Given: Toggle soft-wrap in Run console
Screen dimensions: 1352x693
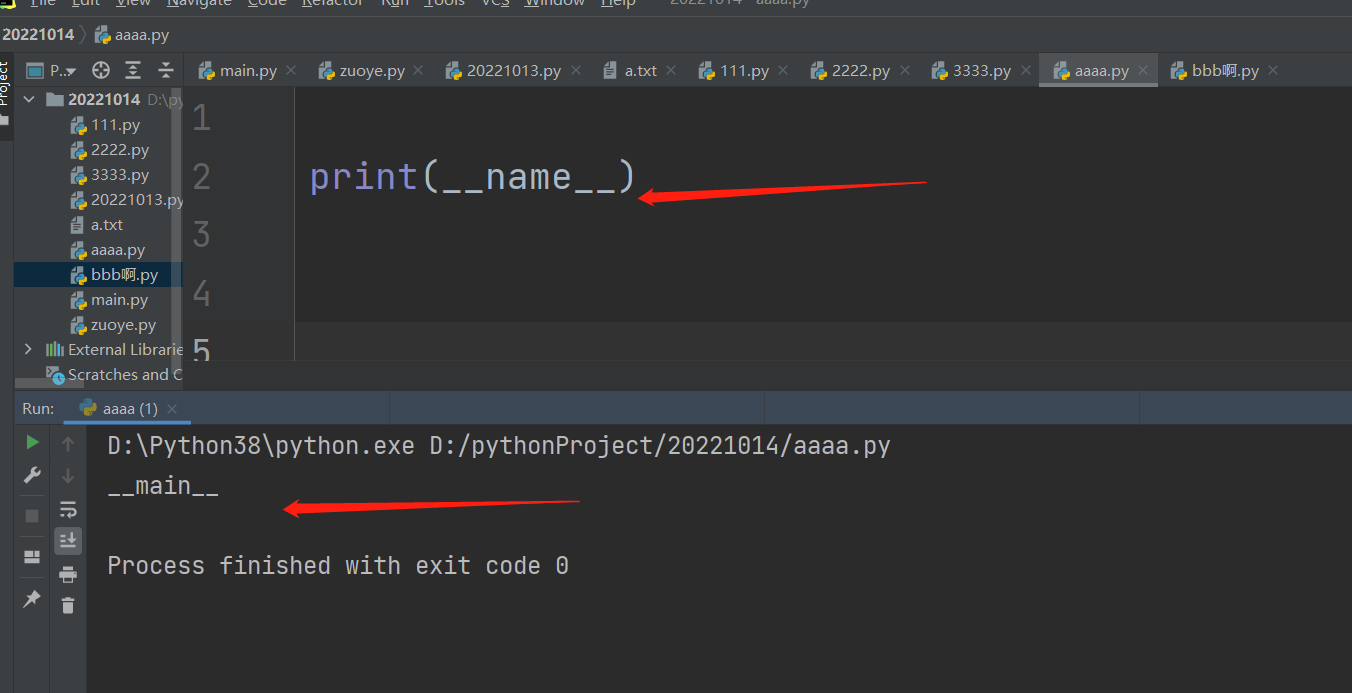Looking at the screenshot, I should click(68, 509).
